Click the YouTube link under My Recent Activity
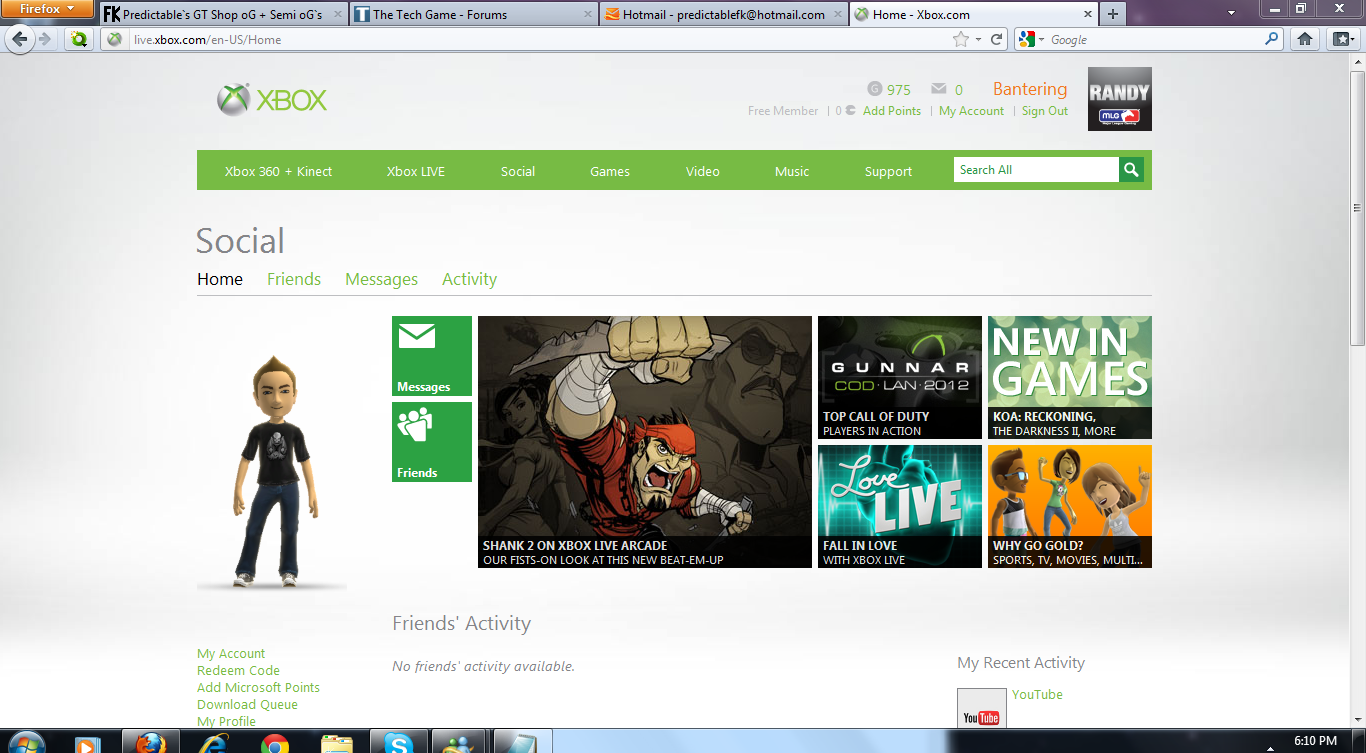Viewport: 1366px width, 753px height. click(1037, 694)
